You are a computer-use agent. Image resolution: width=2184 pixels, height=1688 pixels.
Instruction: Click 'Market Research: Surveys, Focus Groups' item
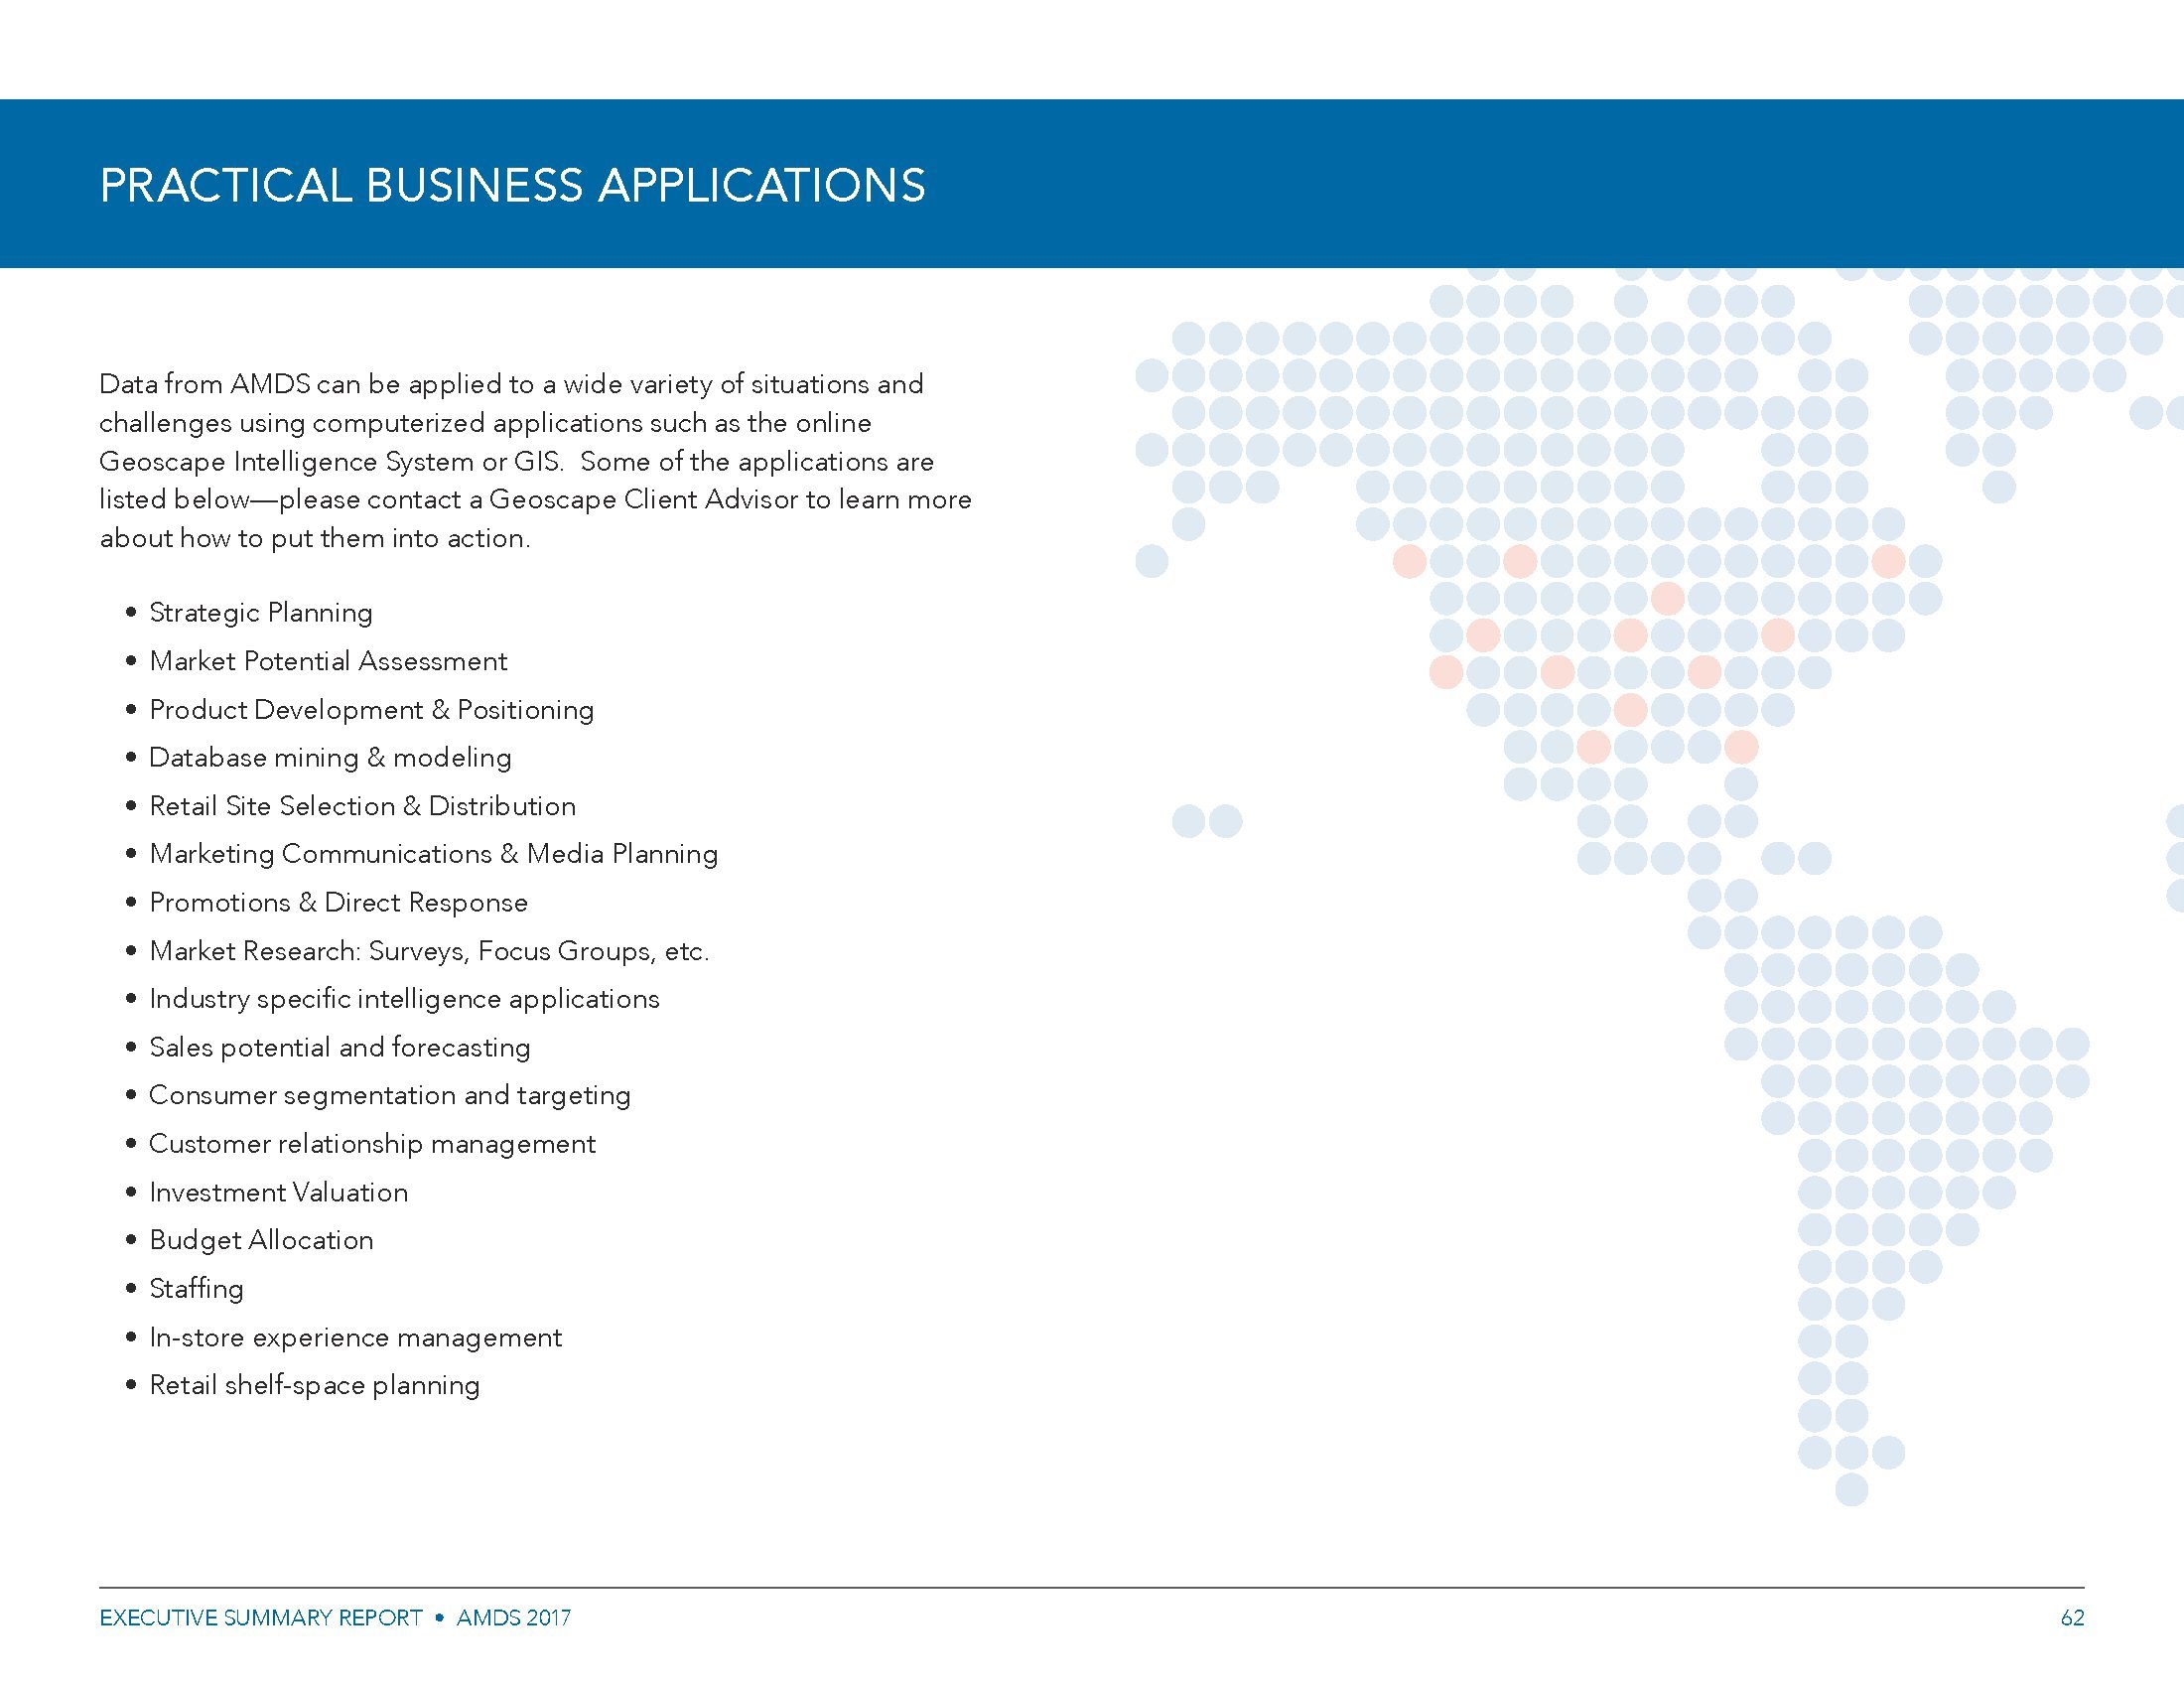click(x=428, y=951)
